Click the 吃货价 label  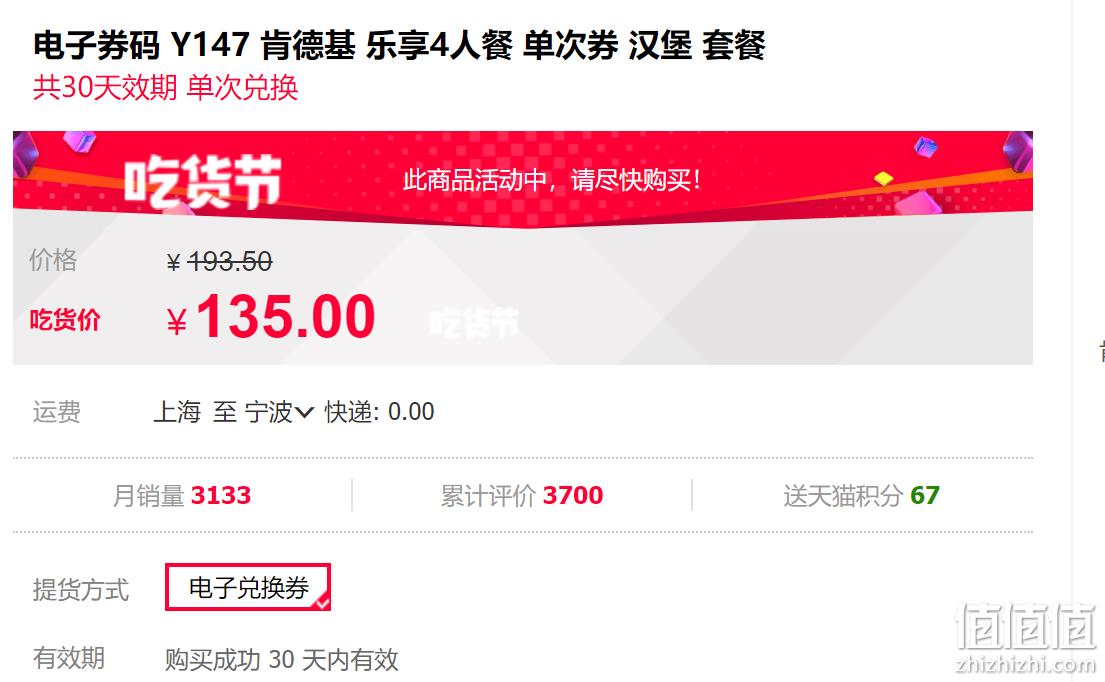point(65,320)
